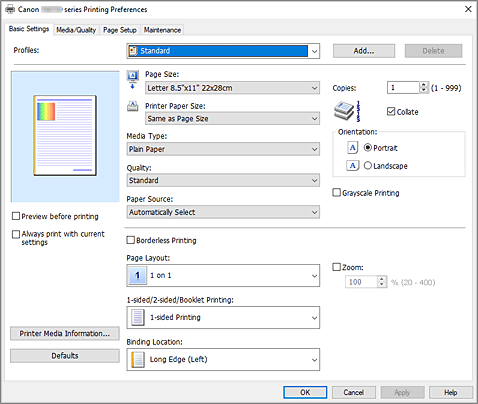This screenshot has height=404, width=478.
Task: Select the Landscape radio button
Action: (x=367, y=165)
